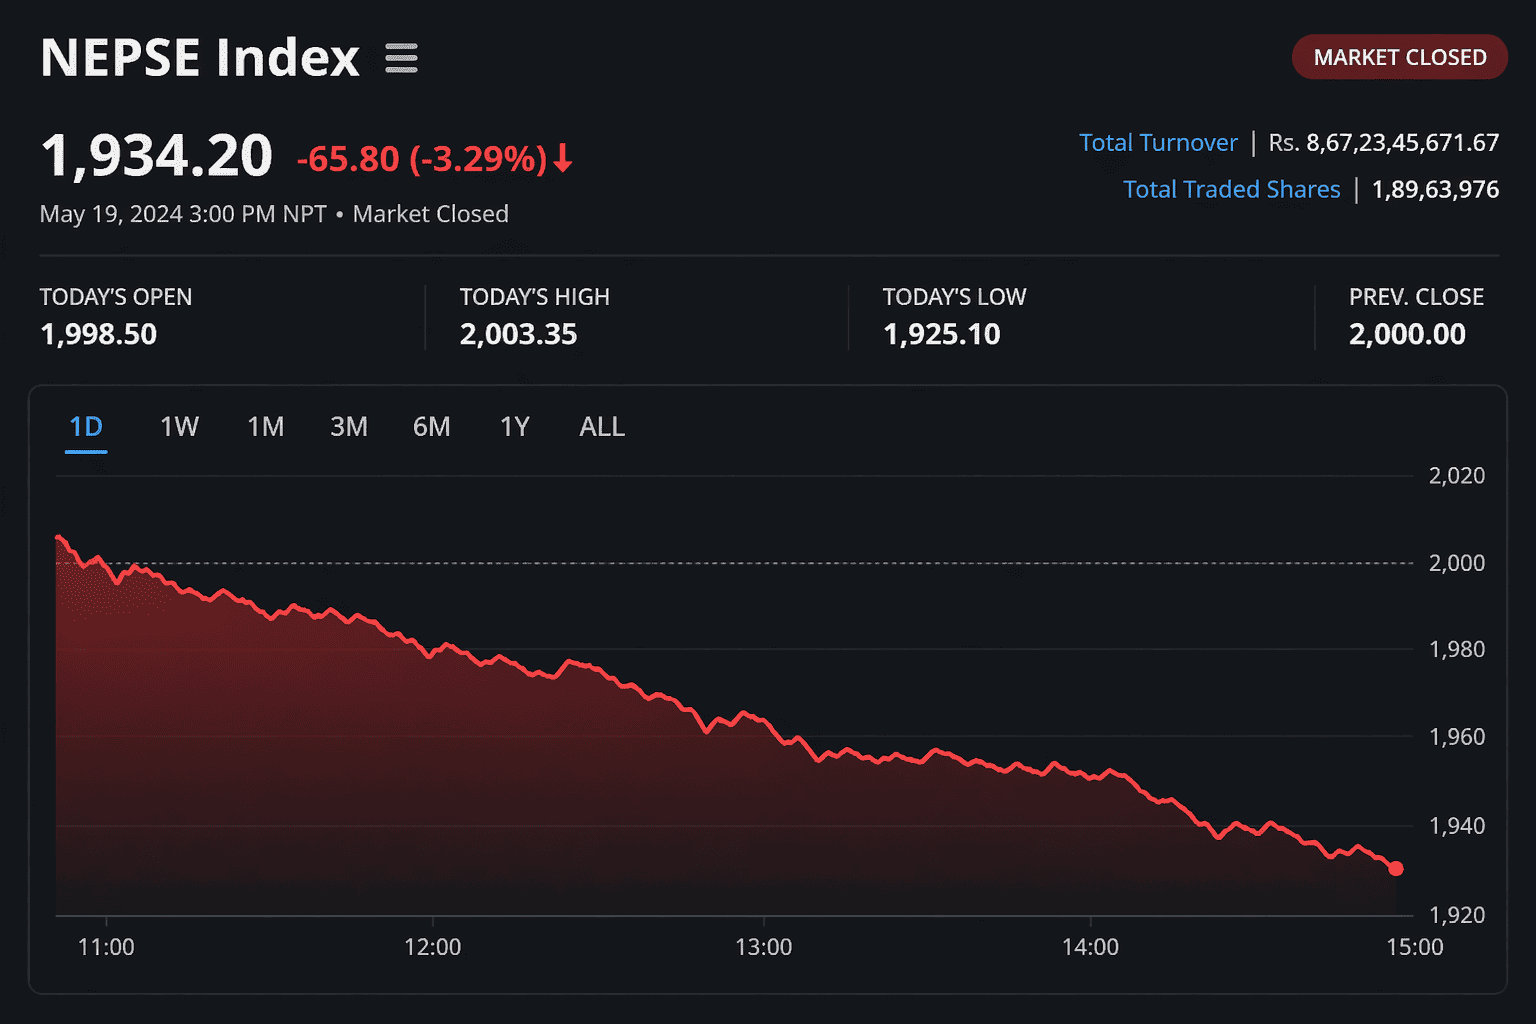Screen dimensions: 1536x1024
Task: Reselect the 1D chart range
Action: (86, 426)
